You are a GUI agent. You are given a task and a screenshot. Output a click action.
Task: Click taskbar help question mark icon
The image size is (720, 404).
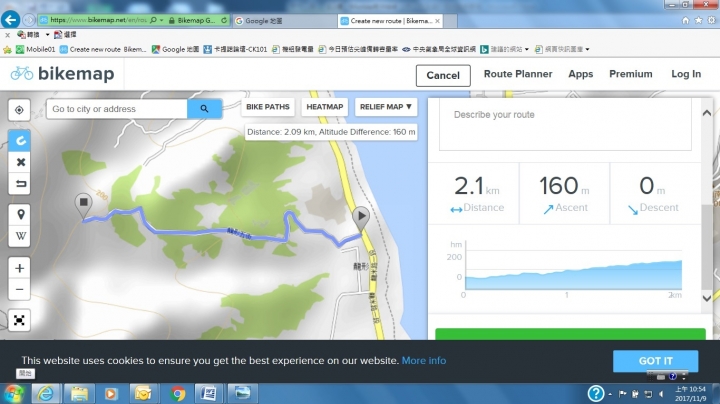tap(596, 393)
